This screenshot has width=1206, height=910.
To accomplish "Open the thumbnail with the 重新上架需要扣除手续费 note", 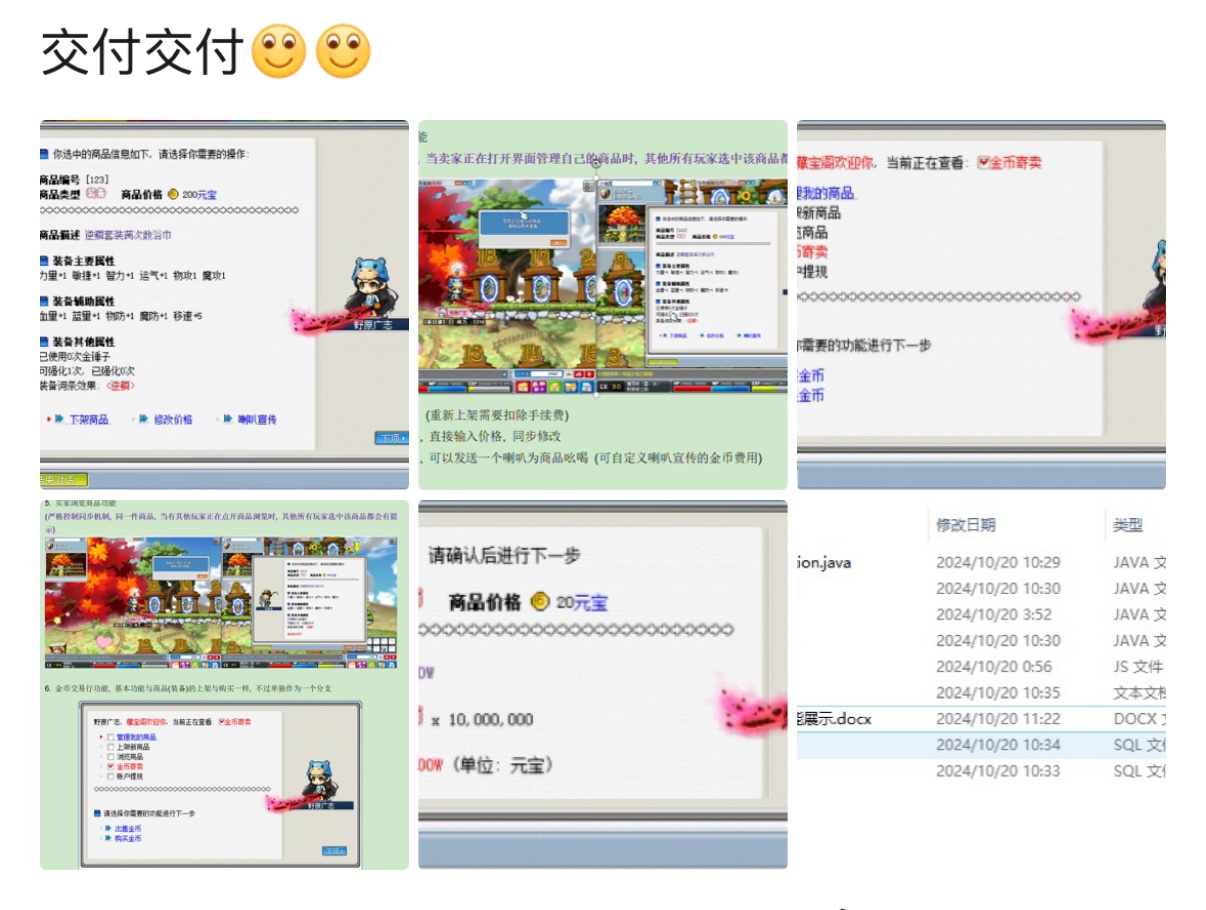I will coord(603,305).
